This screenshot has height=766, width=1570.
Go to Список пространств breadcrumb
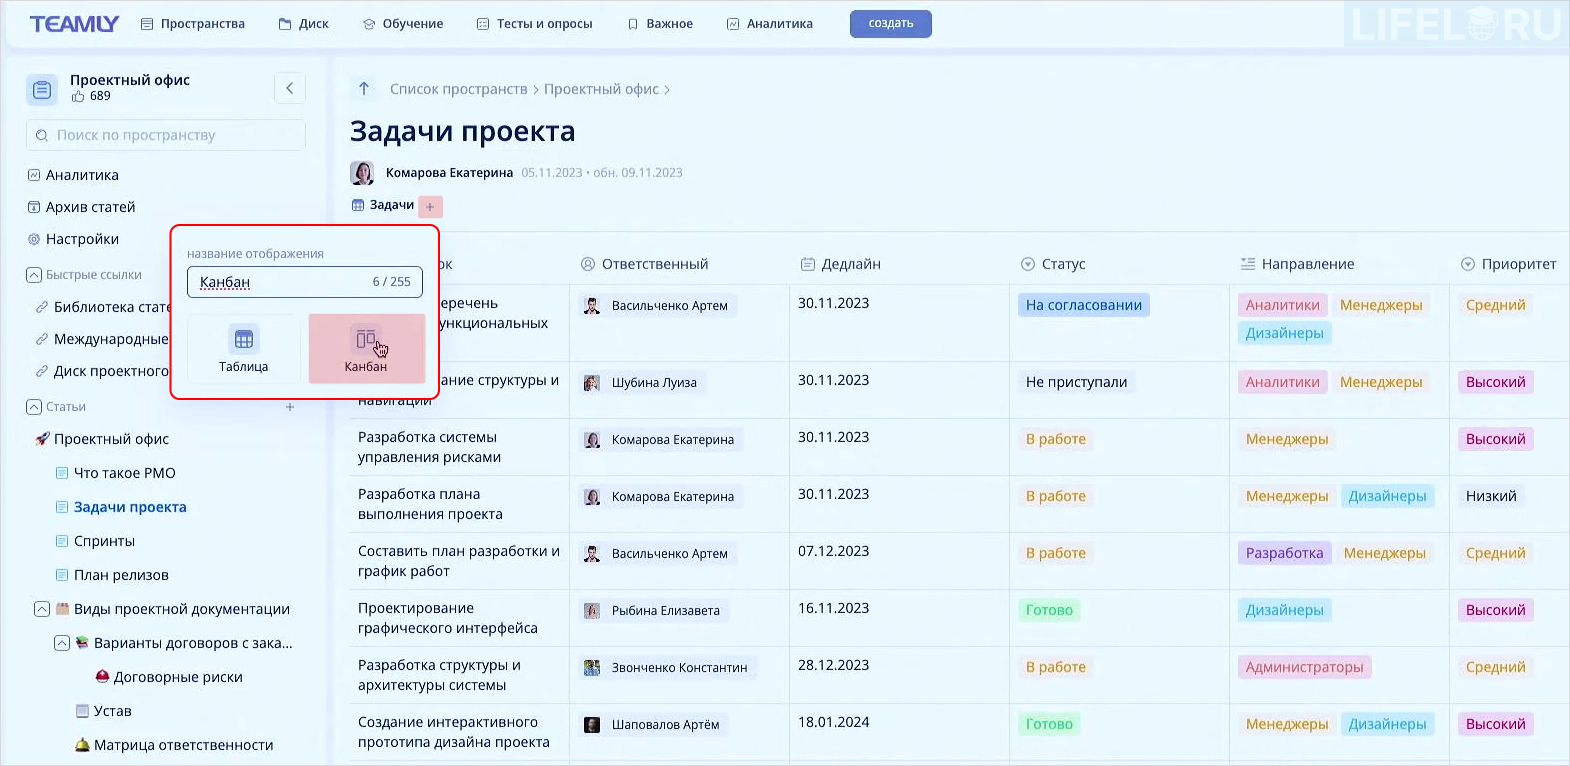click(x=458, y=89)
